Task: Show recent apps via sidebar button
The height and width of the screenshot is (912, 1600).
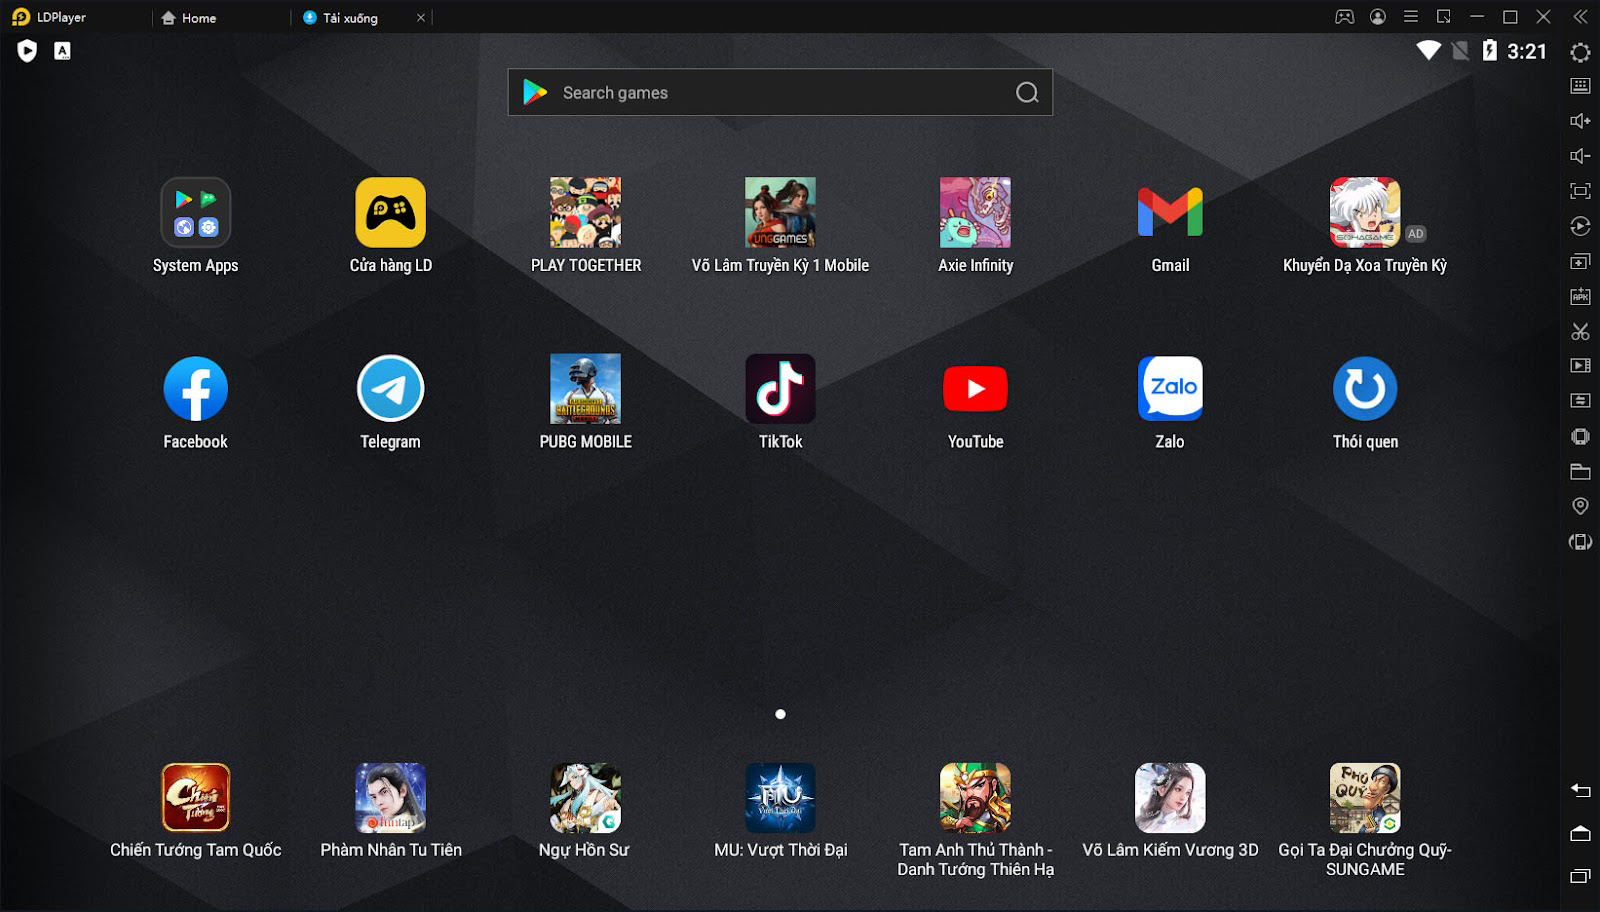Action: tap(1580, 876)
